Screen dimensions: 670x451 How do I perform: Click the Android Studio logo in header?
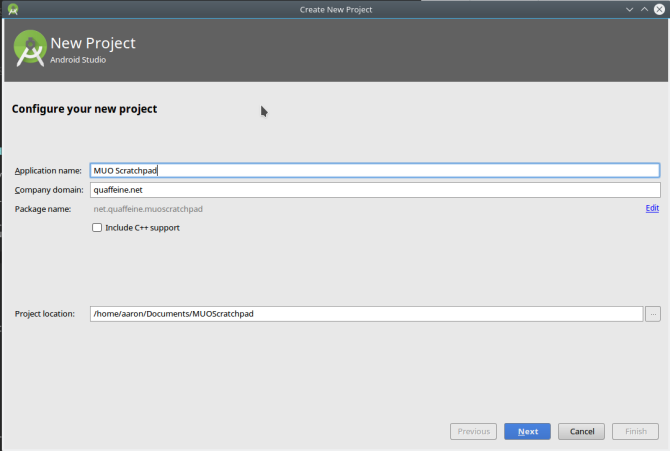[x=30, y=48]
